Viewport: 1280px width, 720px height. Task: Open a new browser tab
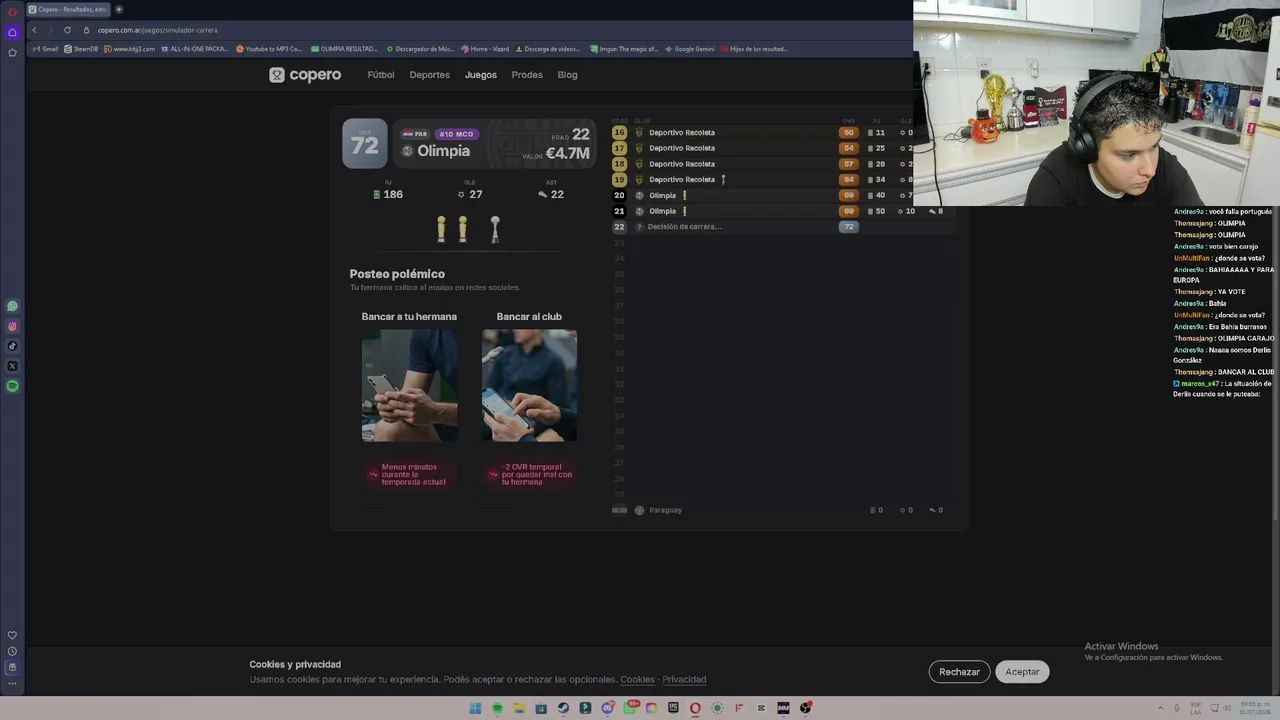tap(118, 9)
